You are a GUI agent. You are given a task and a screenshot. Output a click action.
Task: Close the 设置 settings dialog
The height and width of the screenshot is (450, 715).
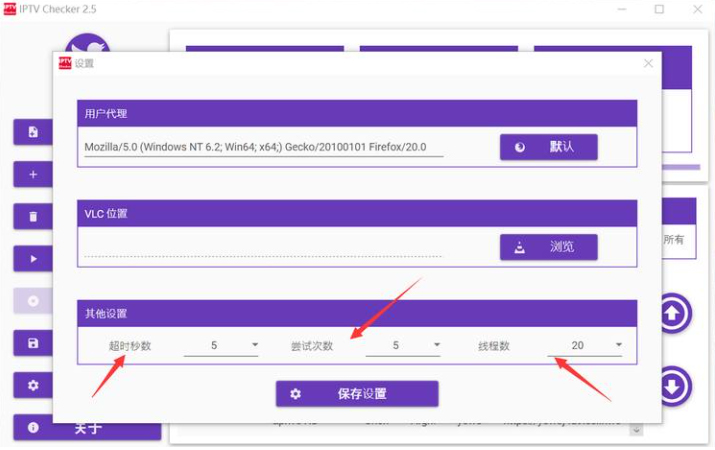pyautogui.click(x=648, y=63)
